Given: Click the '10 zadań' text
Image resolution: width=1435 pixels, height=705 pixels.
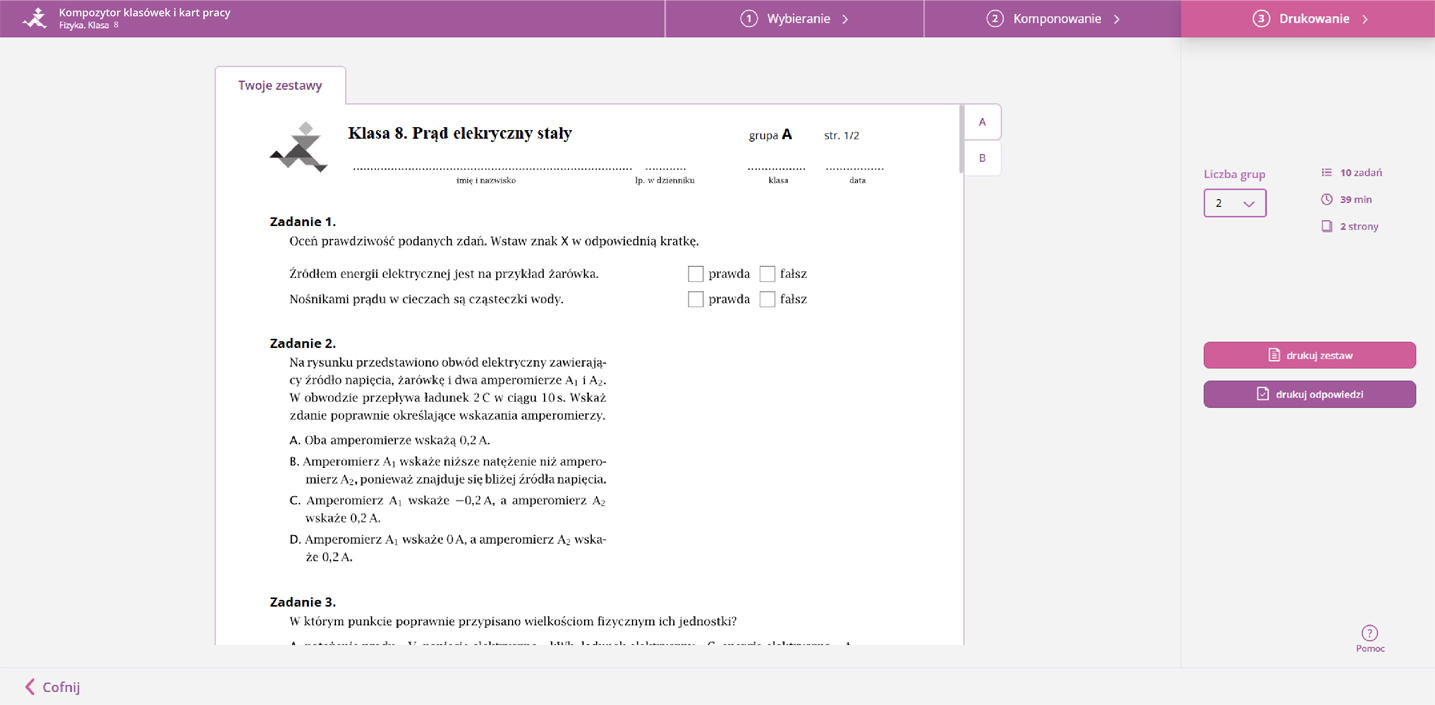Looking at the screenshot, I should coord(1361,172).
